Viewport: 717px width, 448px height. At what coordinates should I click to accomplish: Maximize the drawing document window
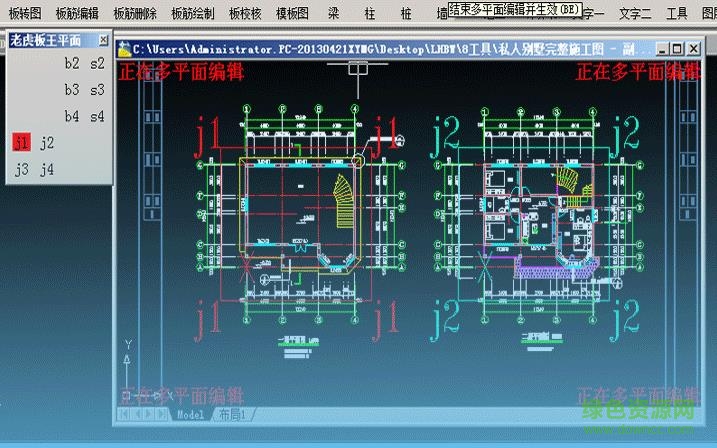(677, 48)
